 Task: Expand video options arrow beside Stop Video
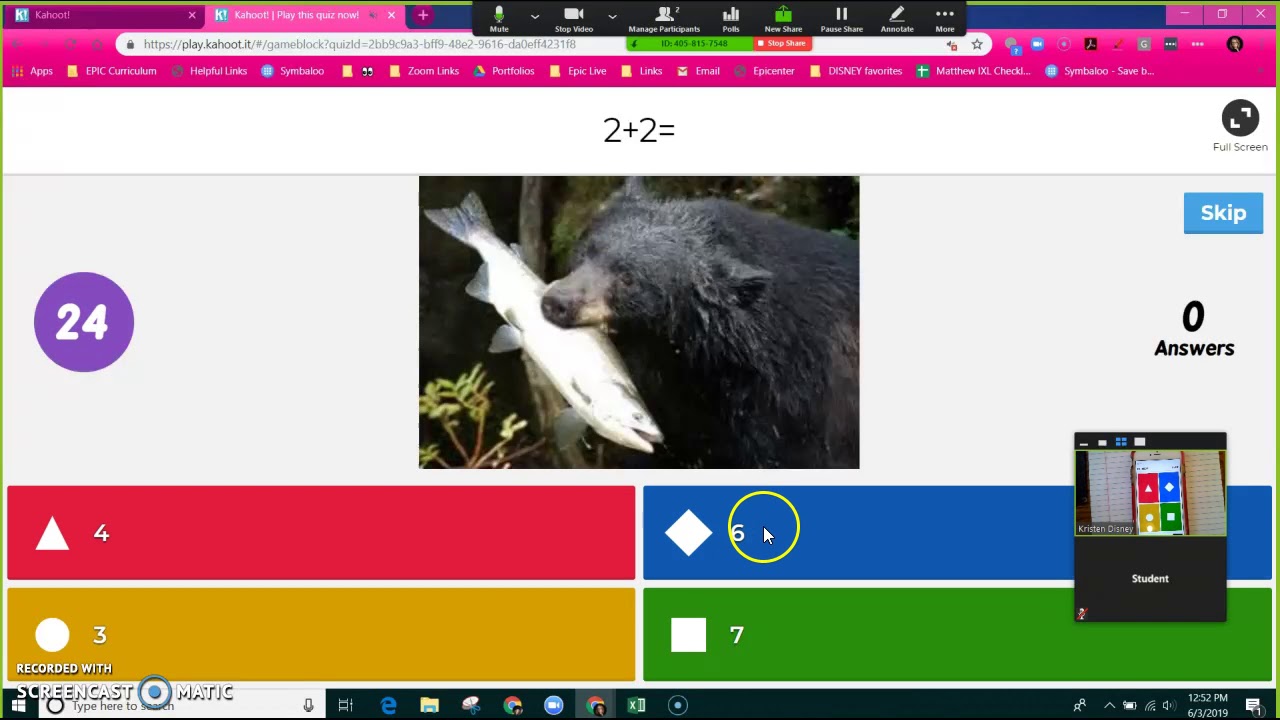pos(612,16)
